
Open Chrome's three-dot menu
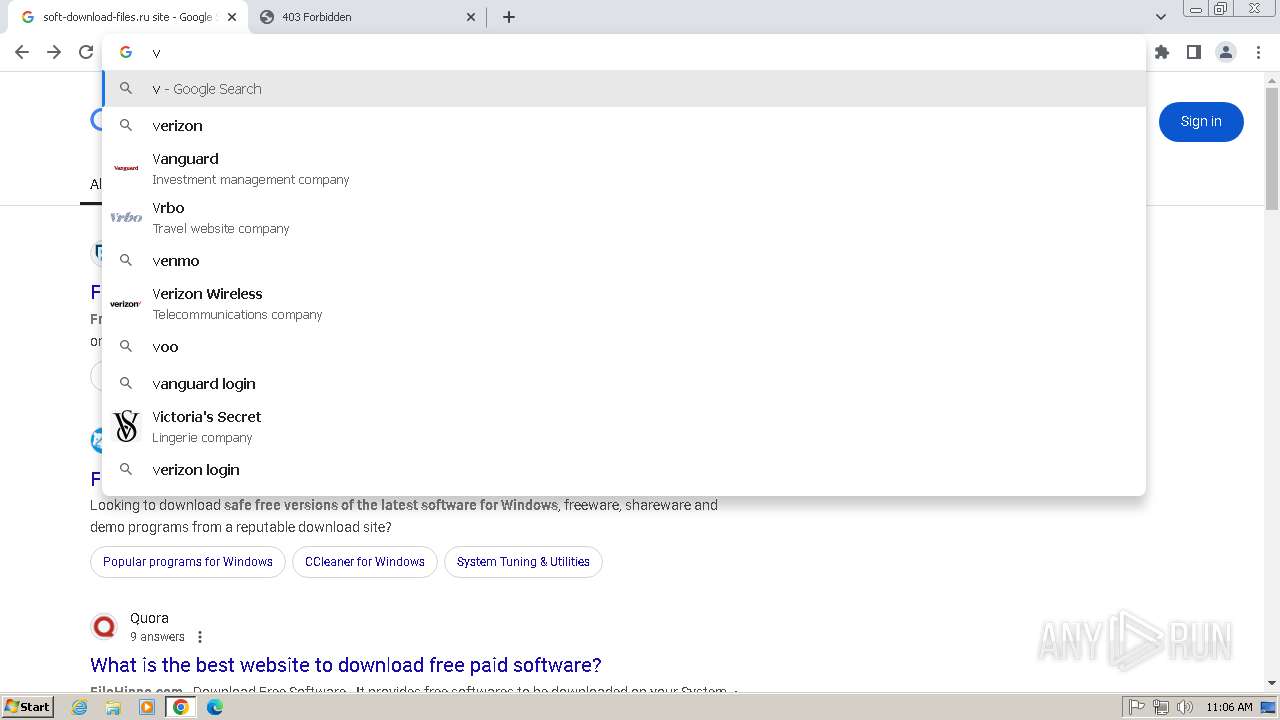[1258, 52]
